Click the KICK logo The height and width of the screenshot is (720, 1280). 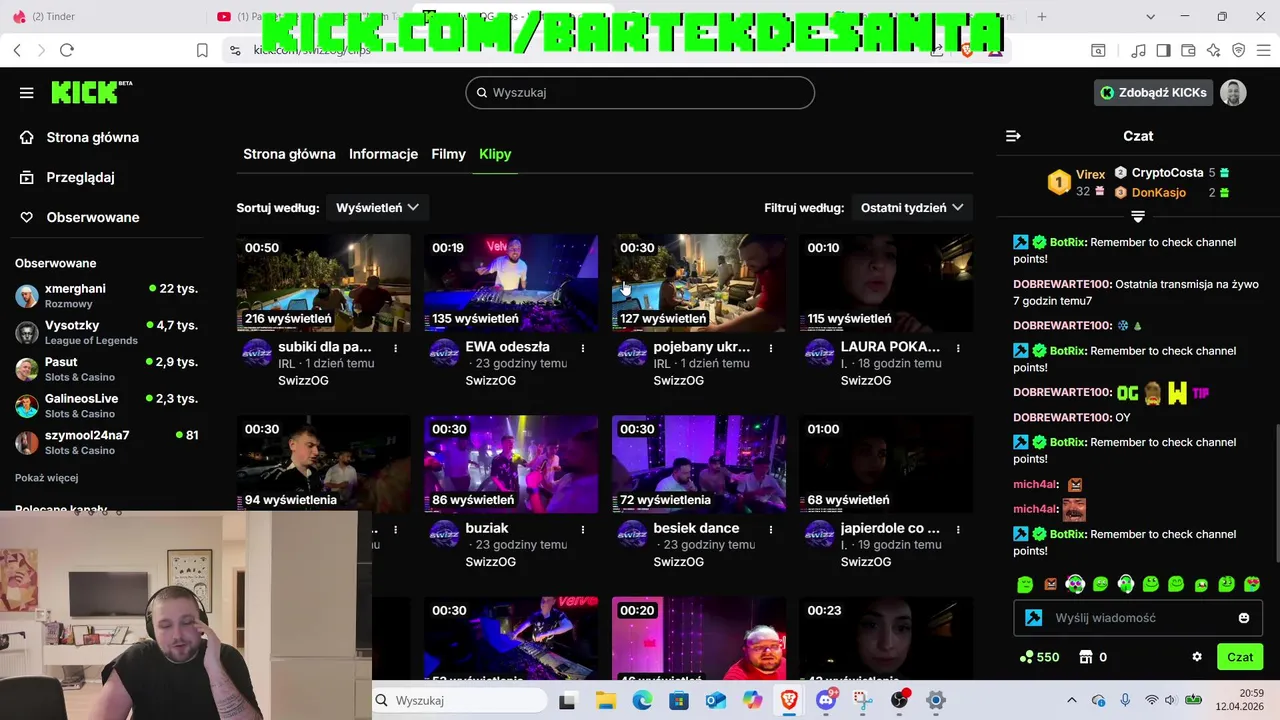click(x=91, y=92)
